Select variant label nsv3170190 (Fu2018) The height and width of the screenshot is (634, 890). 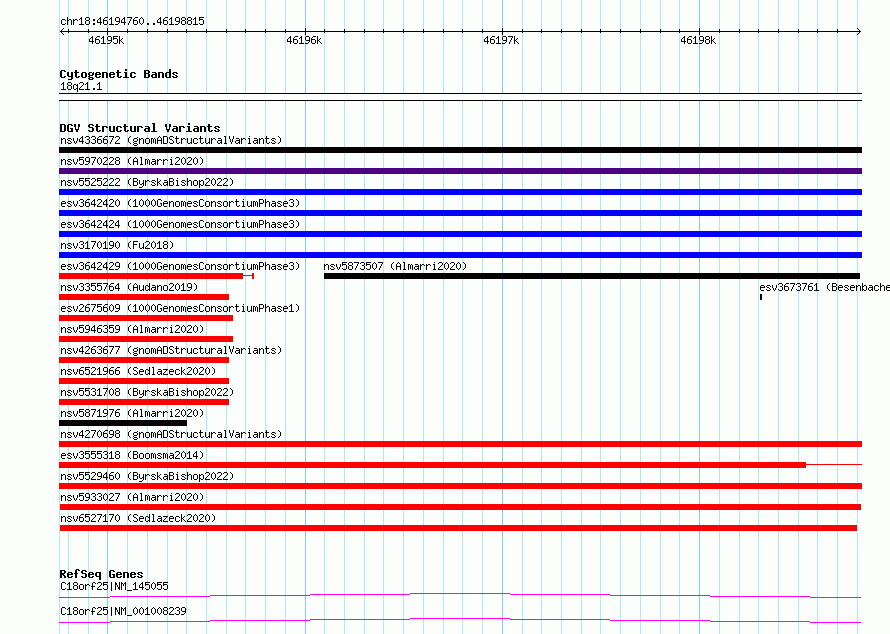point(117,245)
